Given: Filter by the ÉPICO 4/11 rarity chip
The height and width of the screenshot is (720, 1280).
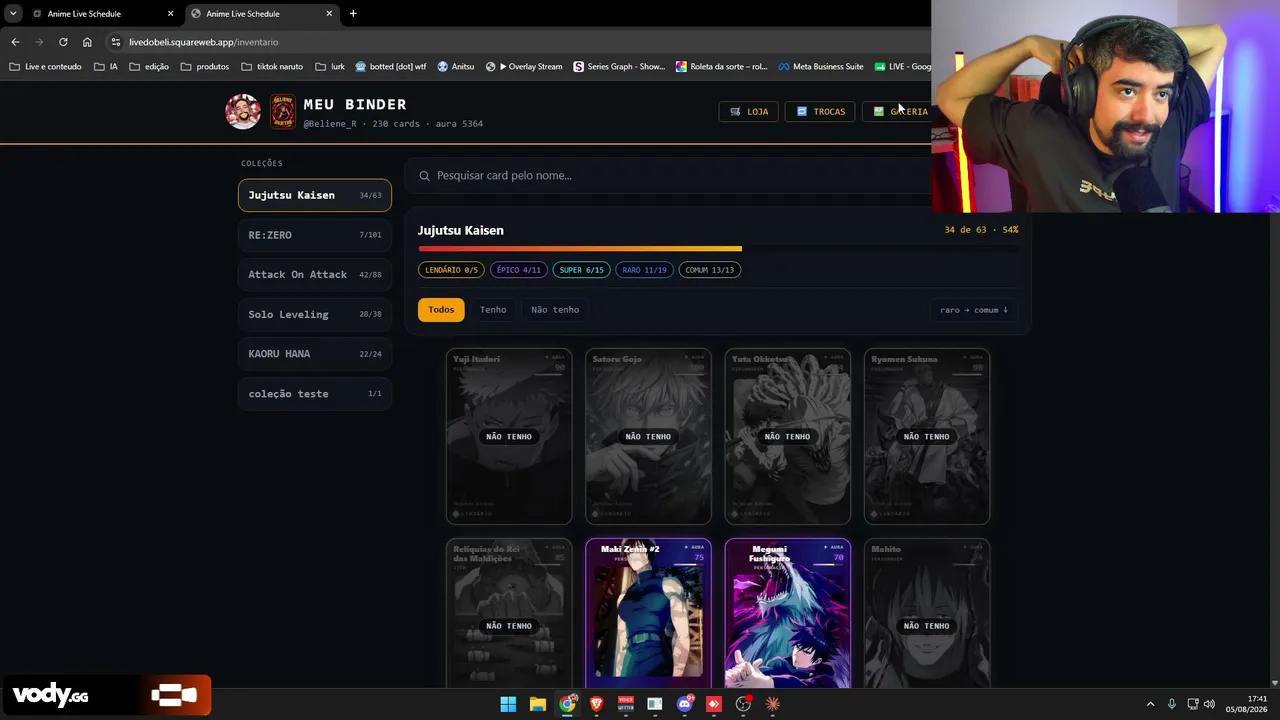Looking at the screenshot, I should pyautogui.click(x=518, y=270).
